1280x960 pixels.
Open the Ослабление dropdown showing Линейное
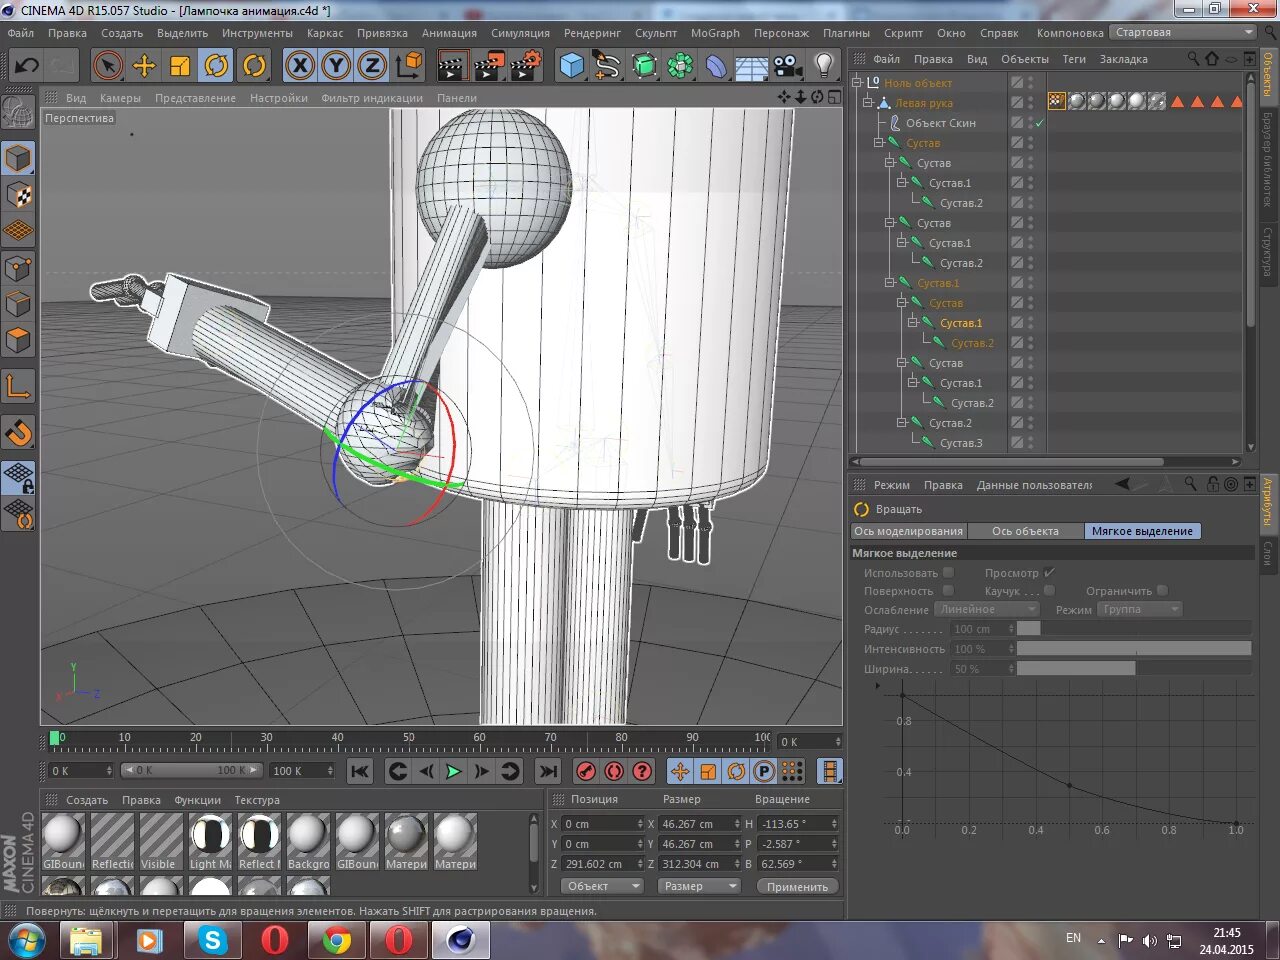pos(986,609)
